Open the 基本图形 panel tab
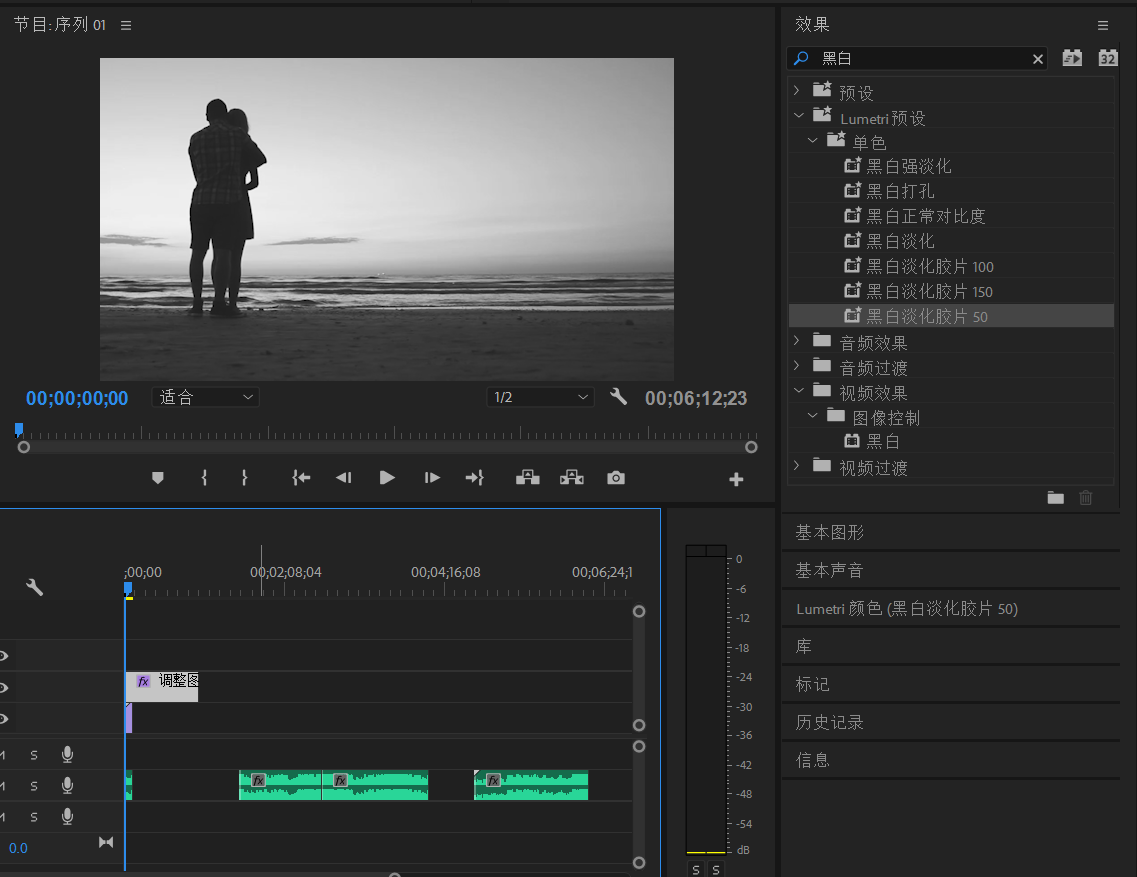 click(829, 532)
